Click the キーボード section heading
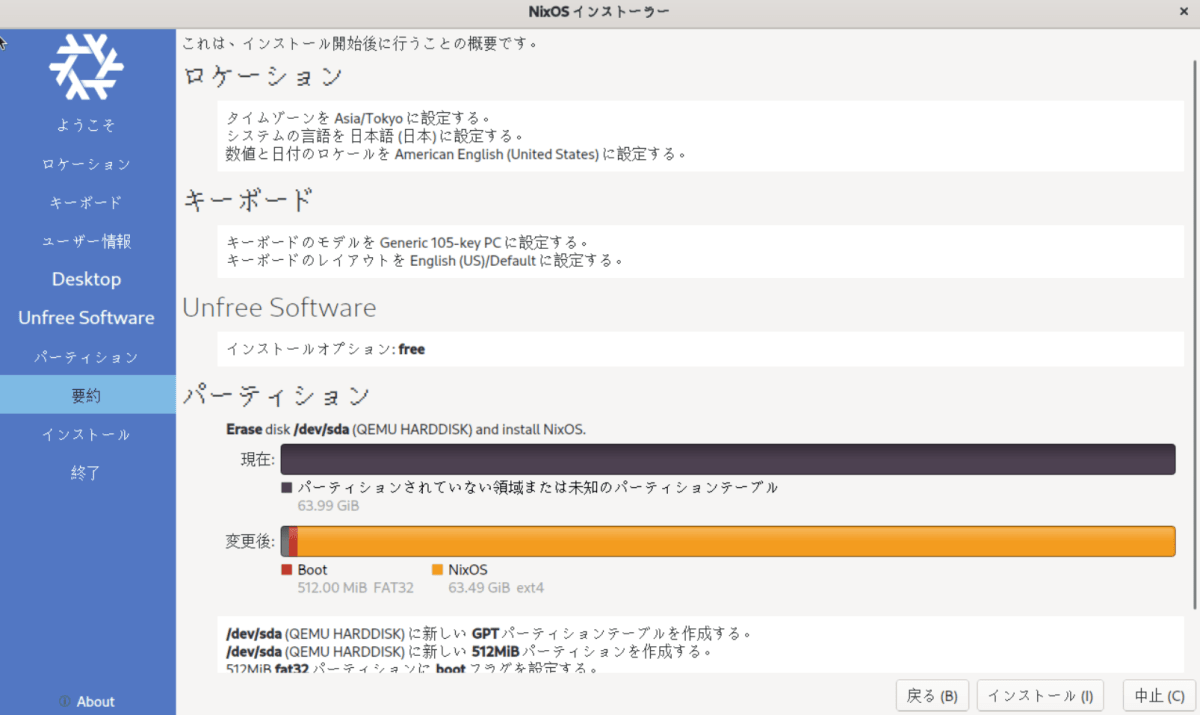The image size is (1200, 715). click(x=248, y=199)
